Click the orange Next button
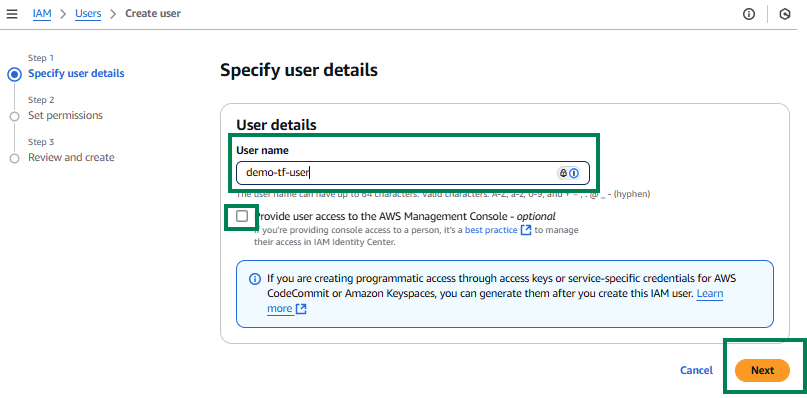Viewport: 807px width, 398px height. pyautogui.click(x=762, y=370)
